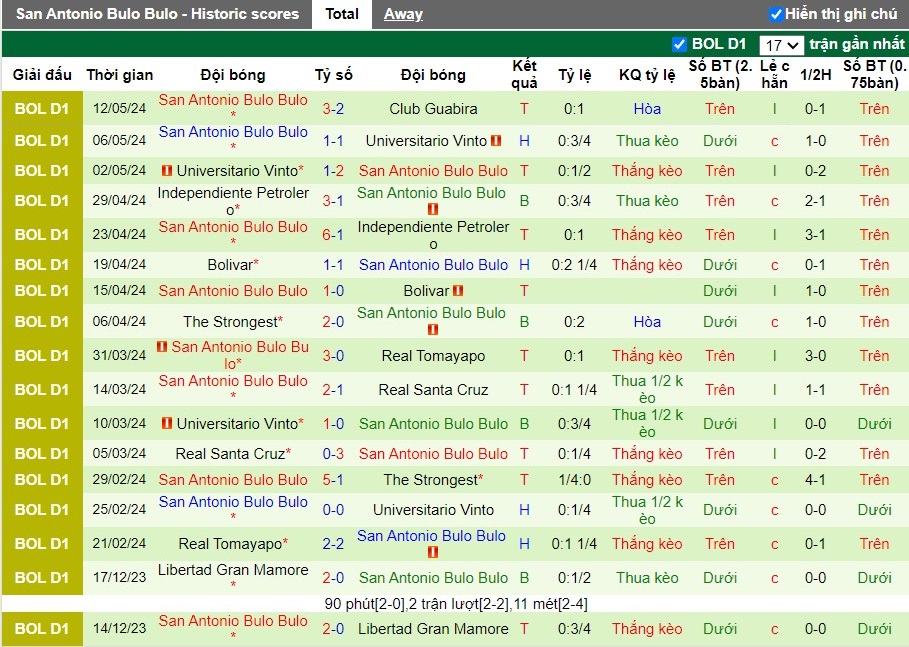
Task: Click Dưới in last column on 10/03/24
Action: pyautogui.click(x=874, y=424)
